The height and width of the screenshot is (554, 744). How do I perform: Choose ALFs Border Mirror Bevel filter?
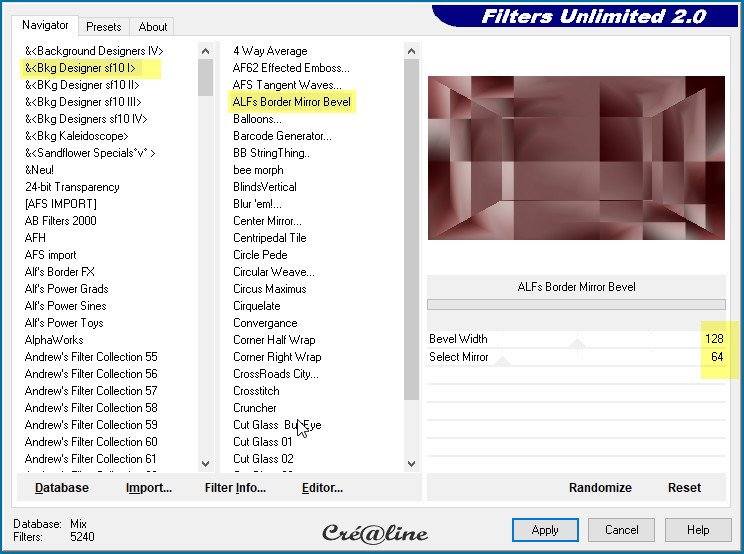[x=292, y=102]
